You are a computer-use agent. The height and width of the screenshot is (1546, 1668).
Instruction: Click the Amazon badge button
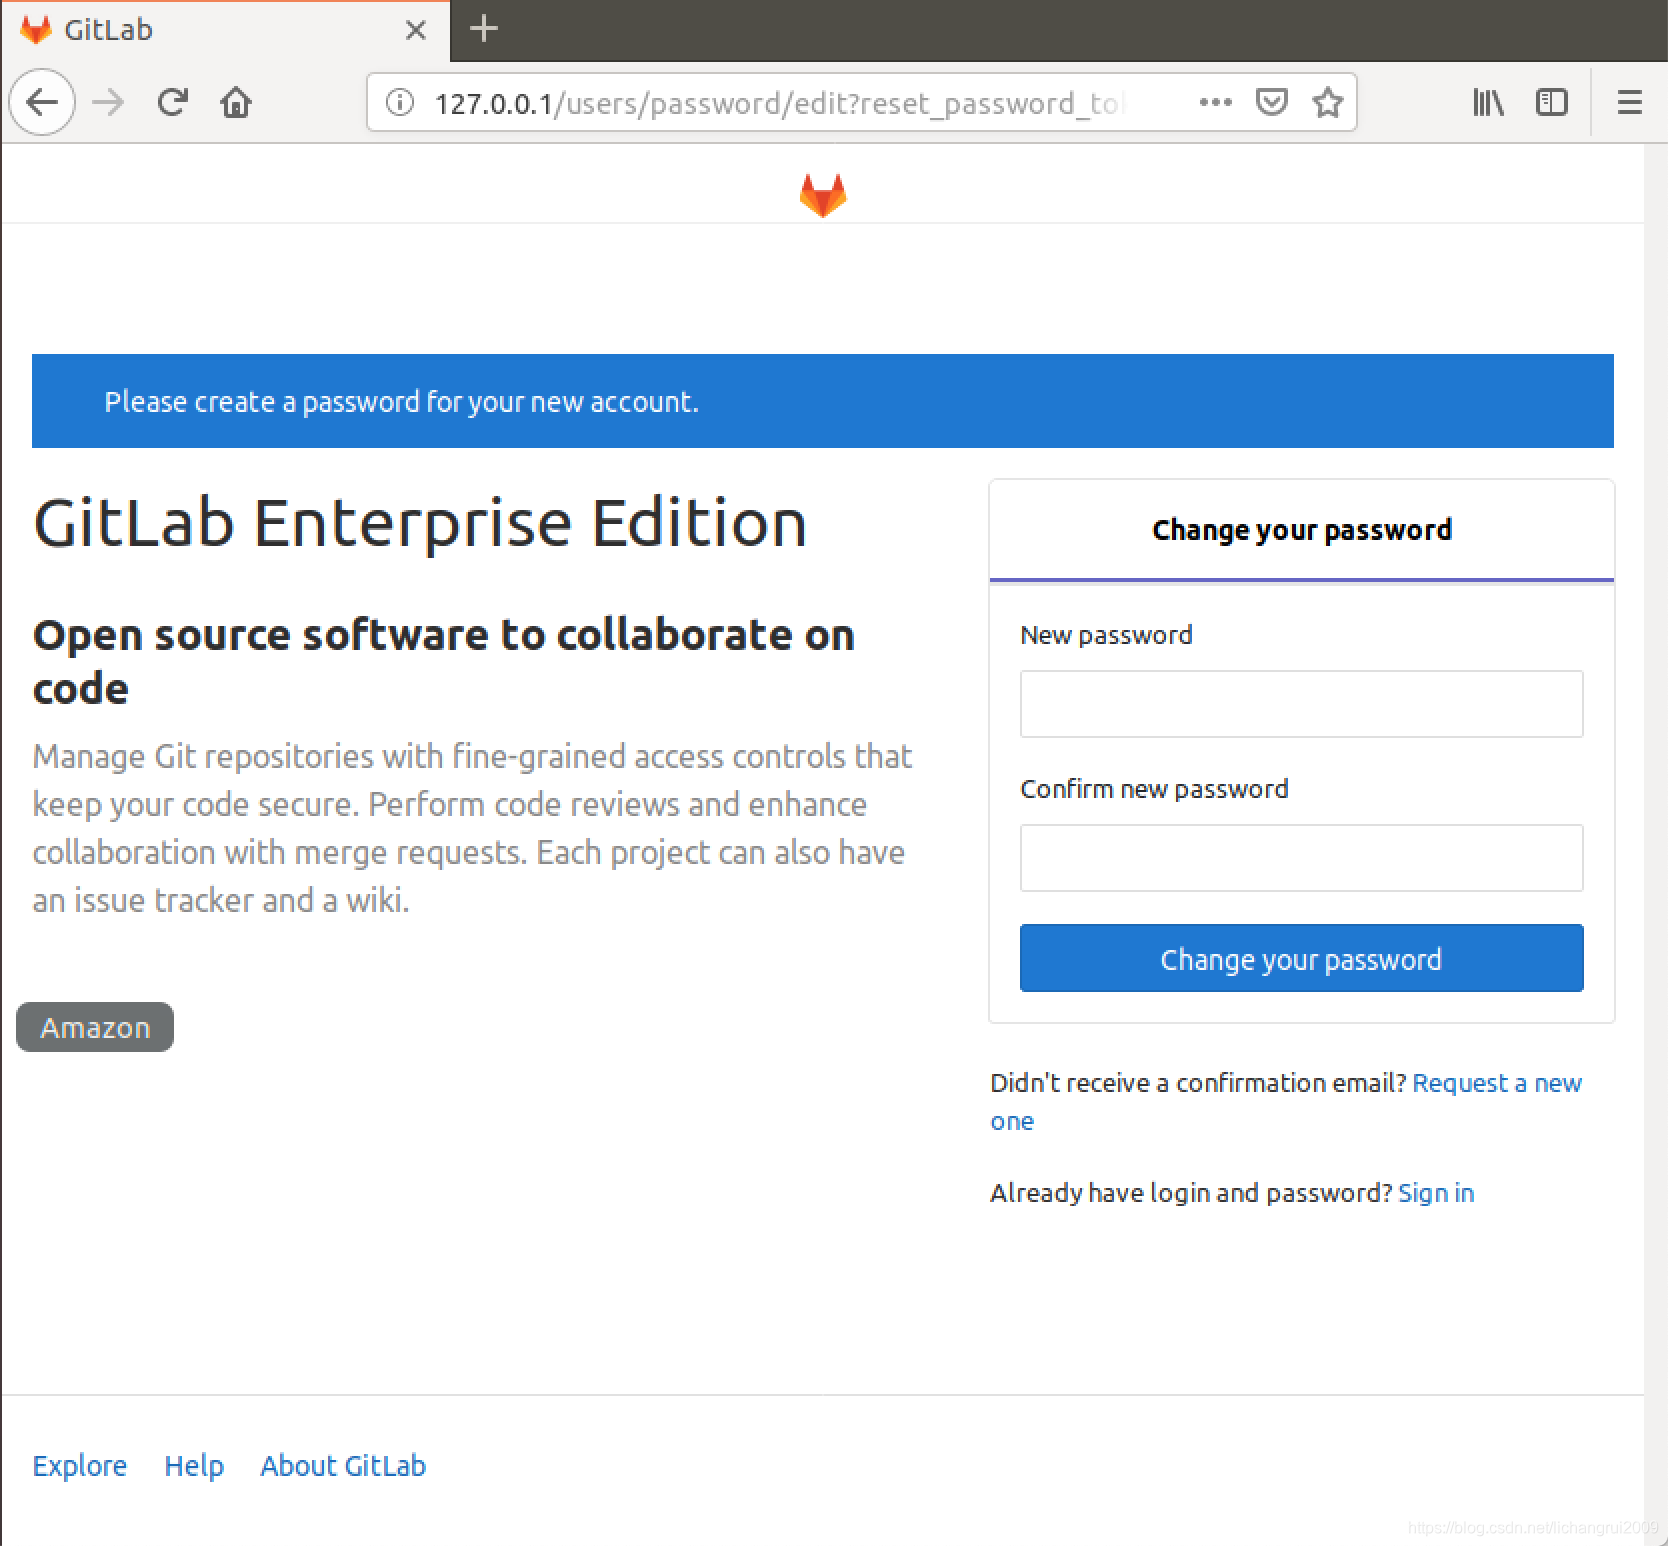point(94,1026)
